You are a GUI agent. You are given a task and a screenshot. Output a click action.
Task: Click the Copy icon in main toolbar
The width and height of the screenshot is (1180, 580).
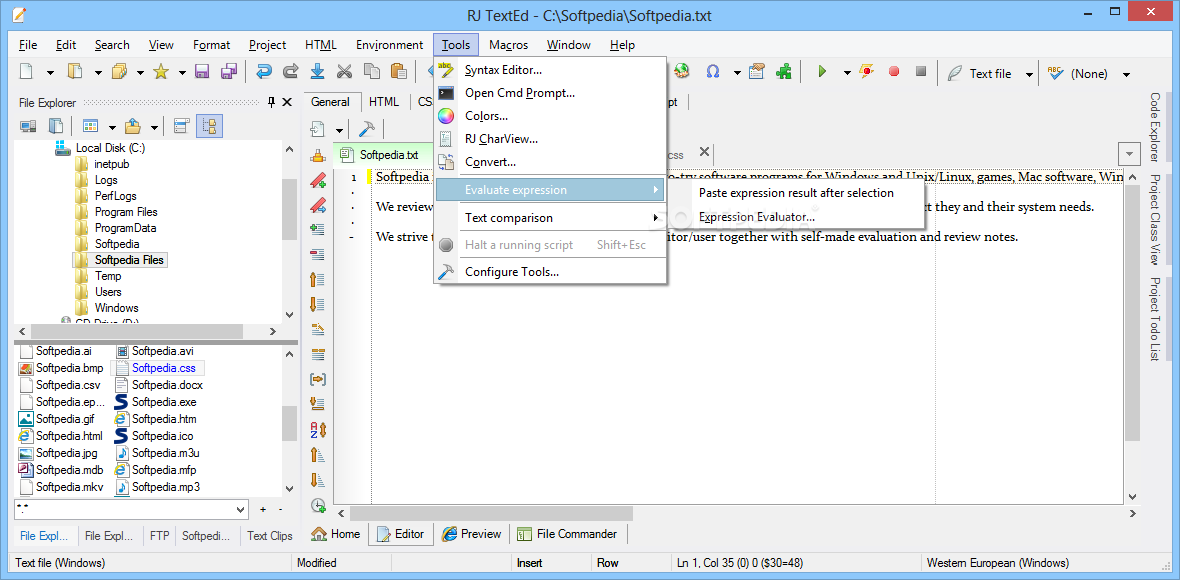point(372,72)
